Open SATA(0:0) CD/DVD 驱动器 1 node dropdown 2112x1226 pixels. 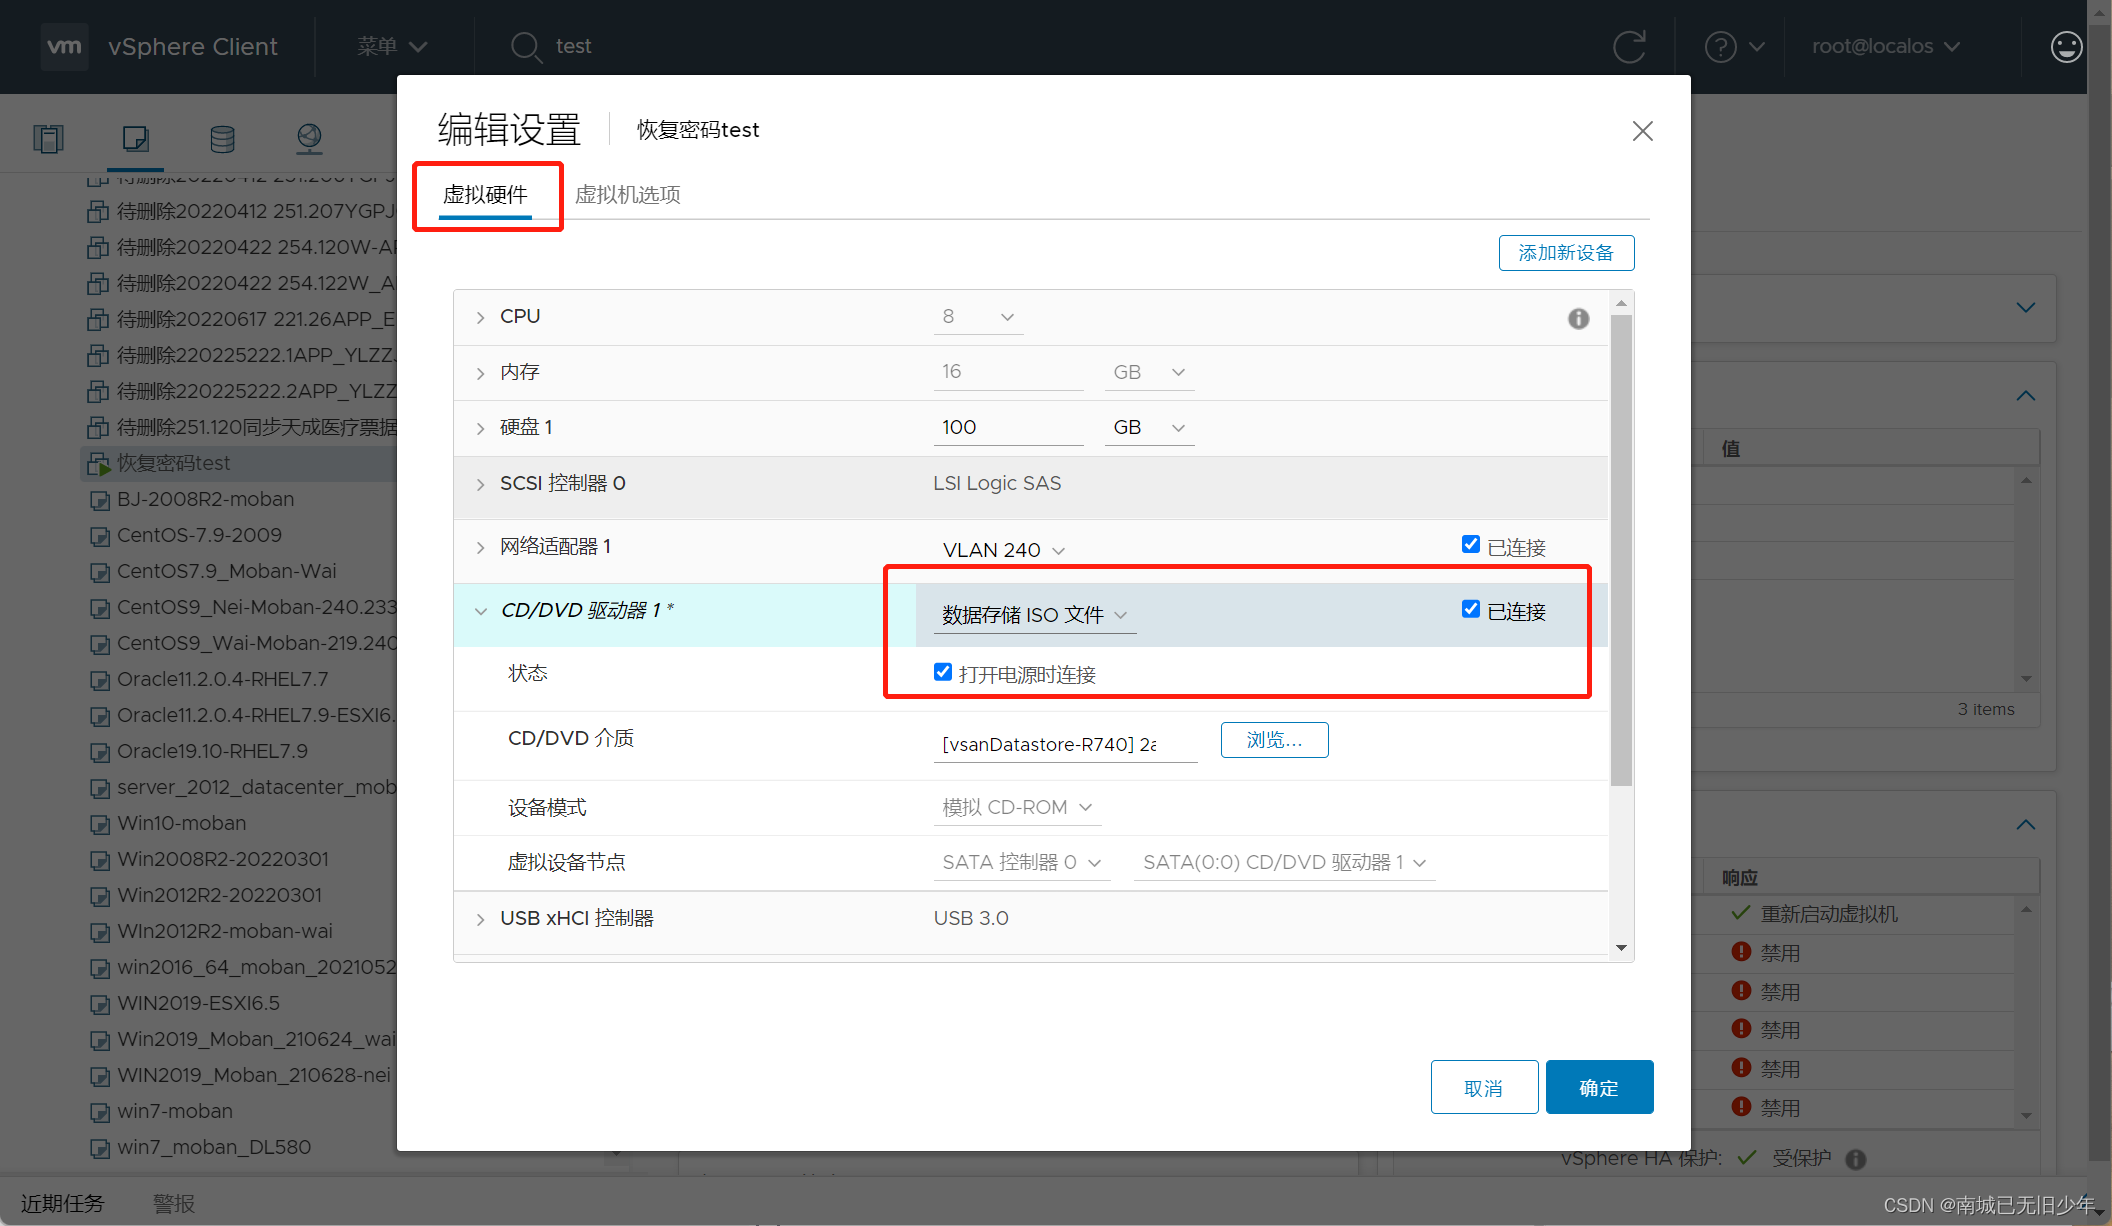1285,862
